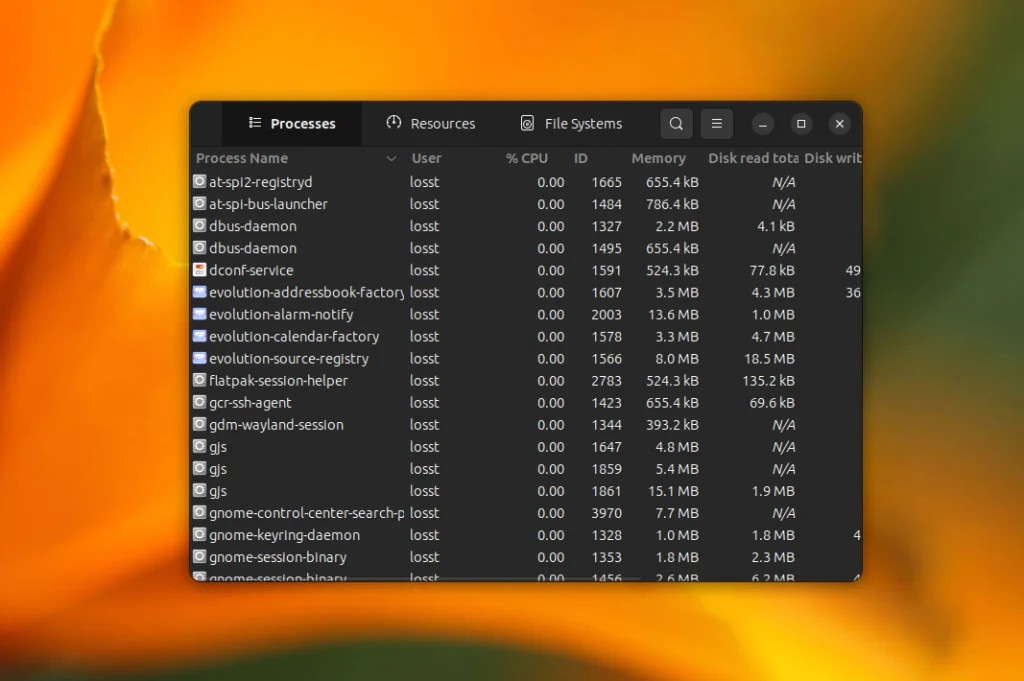
Task: Click the horizontal scrollbar at the bottom
Action: (x=400, y=578)
